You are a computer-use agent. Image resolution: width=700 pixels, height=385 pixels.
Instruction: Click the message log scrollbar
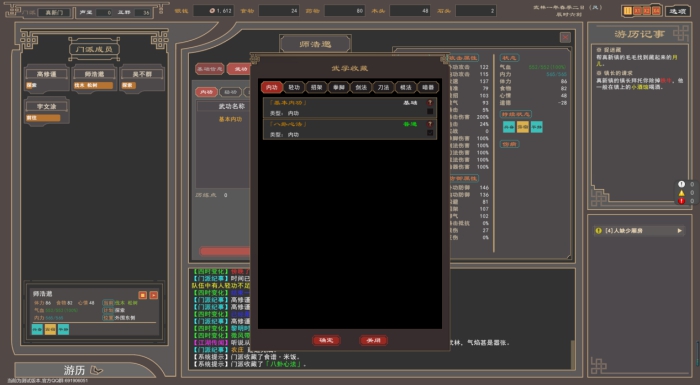[x=572, y=355]
